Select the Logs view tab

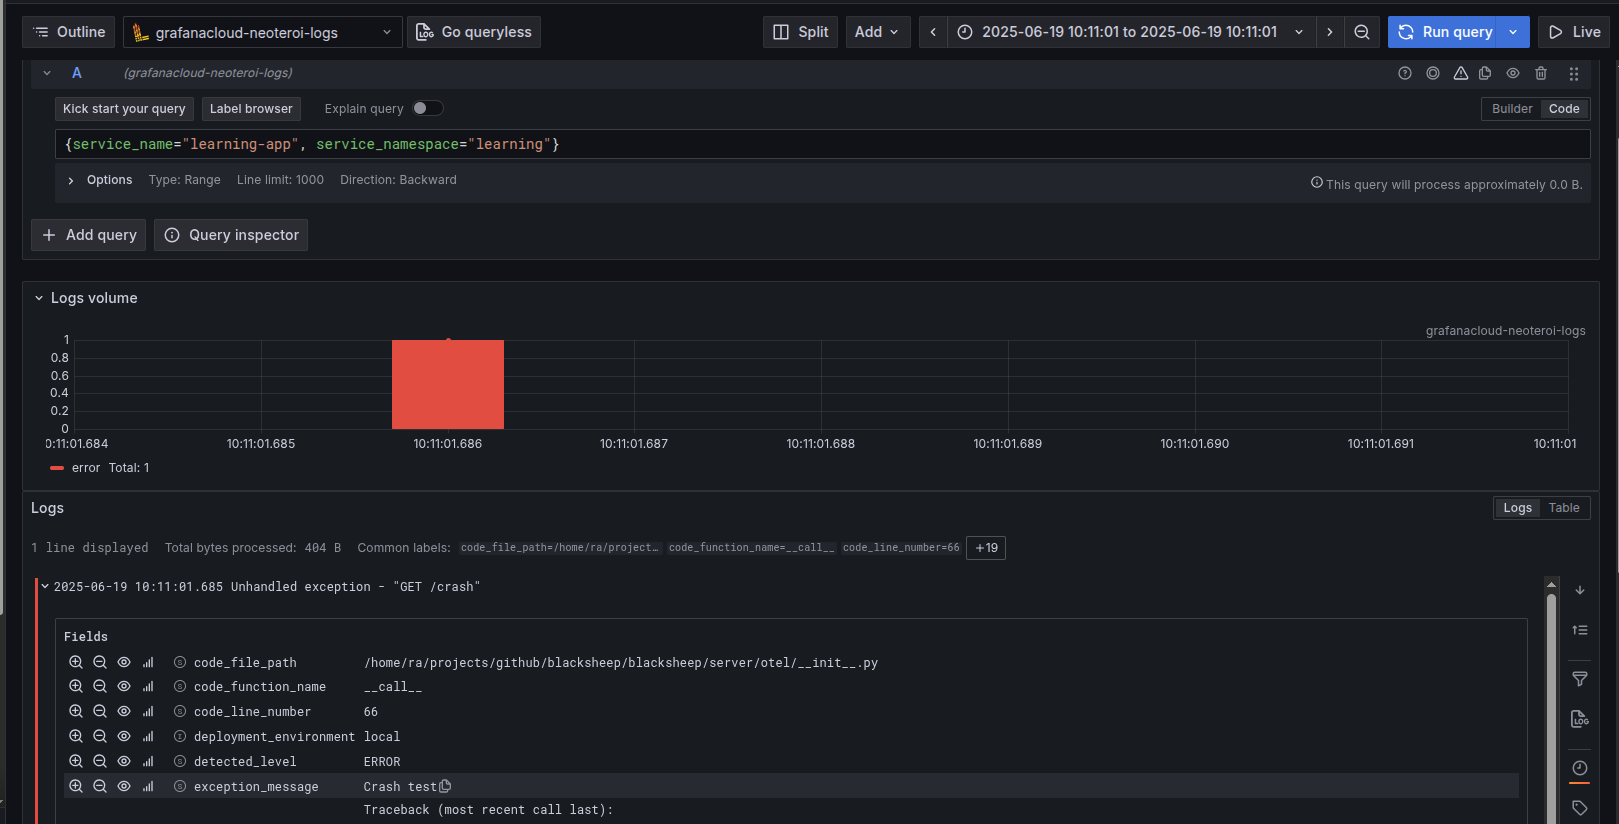[x=1517, y=508]
